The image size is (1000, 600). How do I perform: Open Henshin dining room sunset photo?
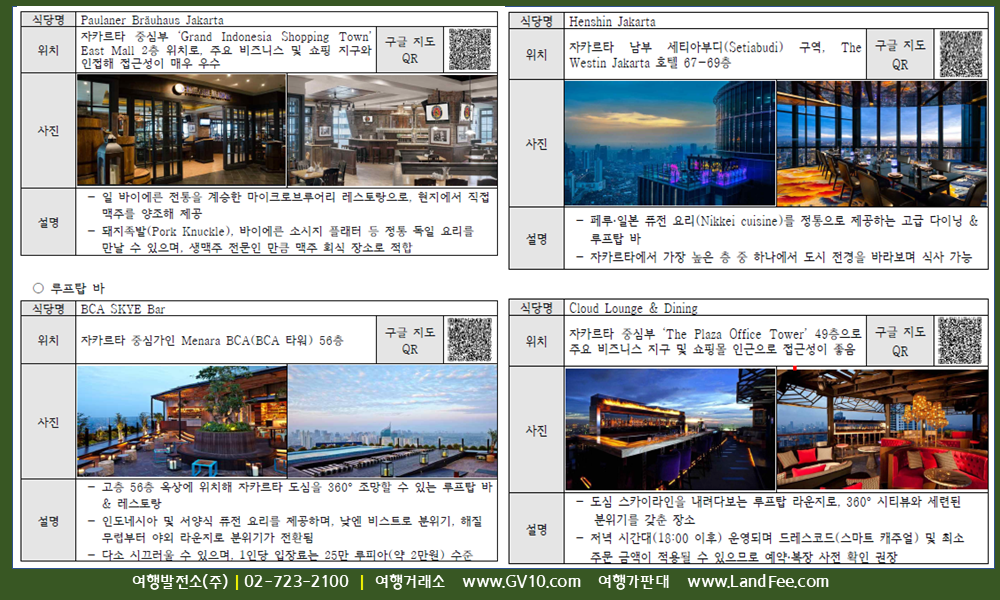point(881,143)
